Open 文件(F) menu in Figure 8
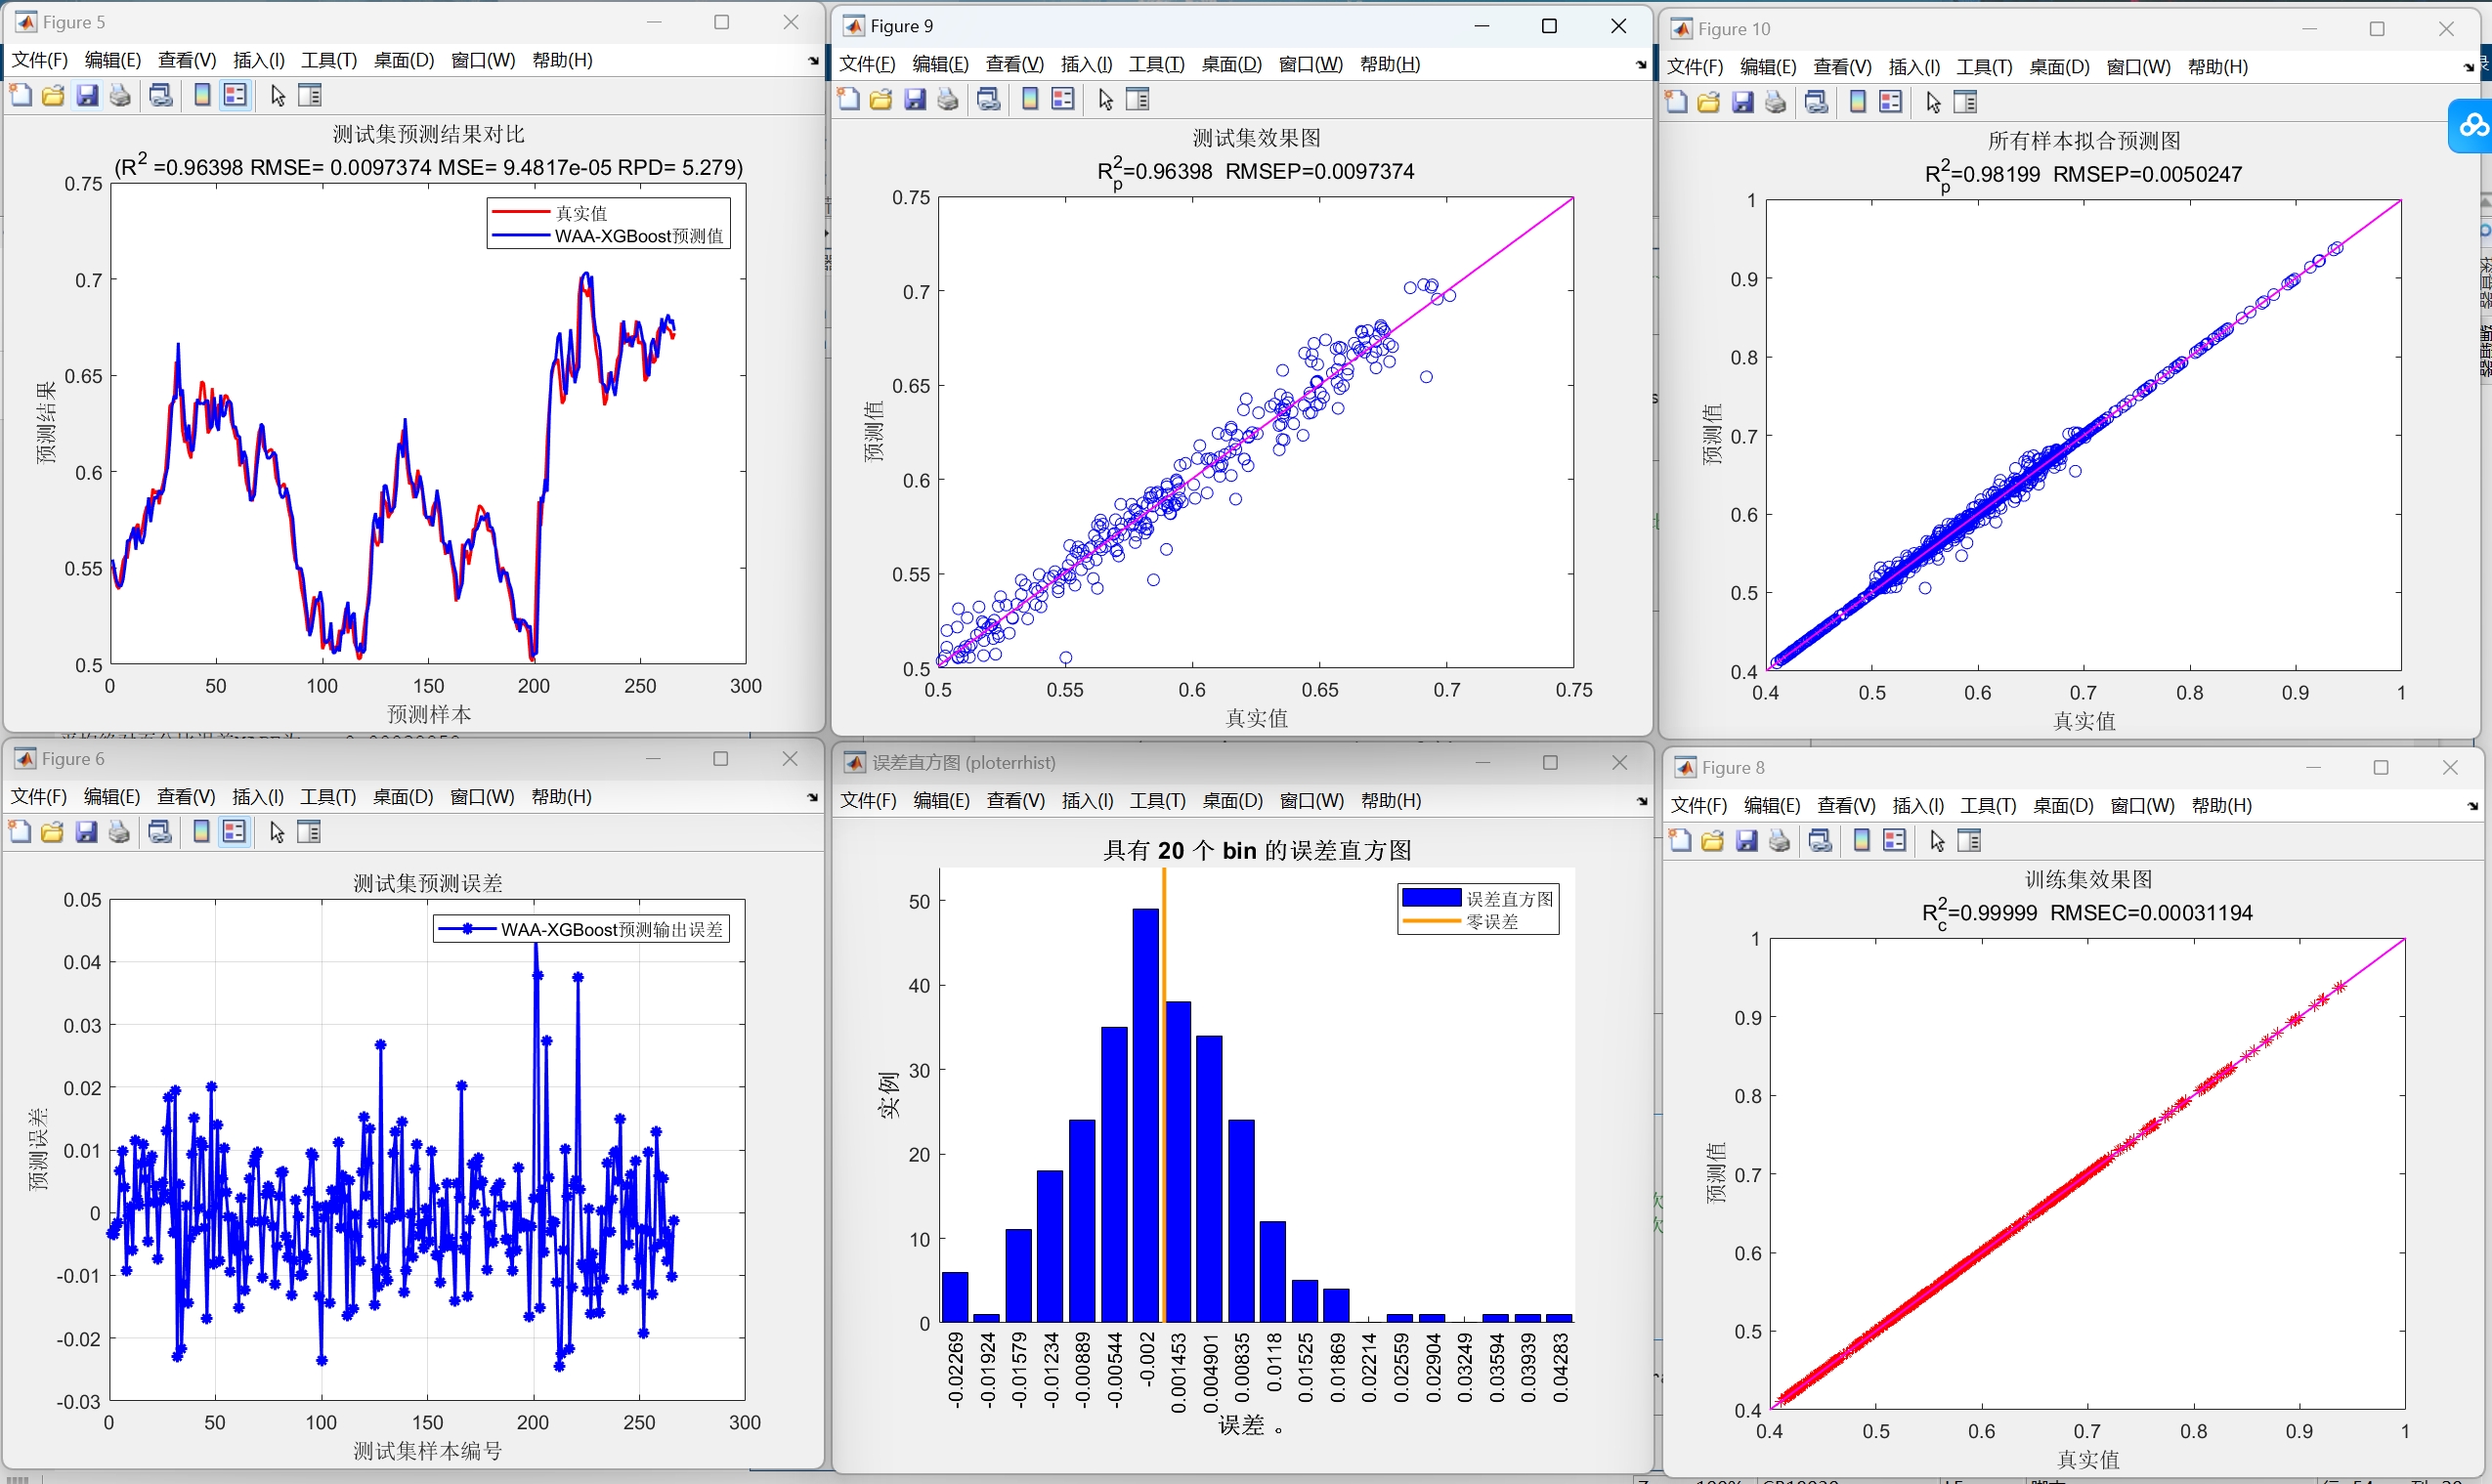2492x1484 pixels. pyautogui.click(x=1699, y=806)
